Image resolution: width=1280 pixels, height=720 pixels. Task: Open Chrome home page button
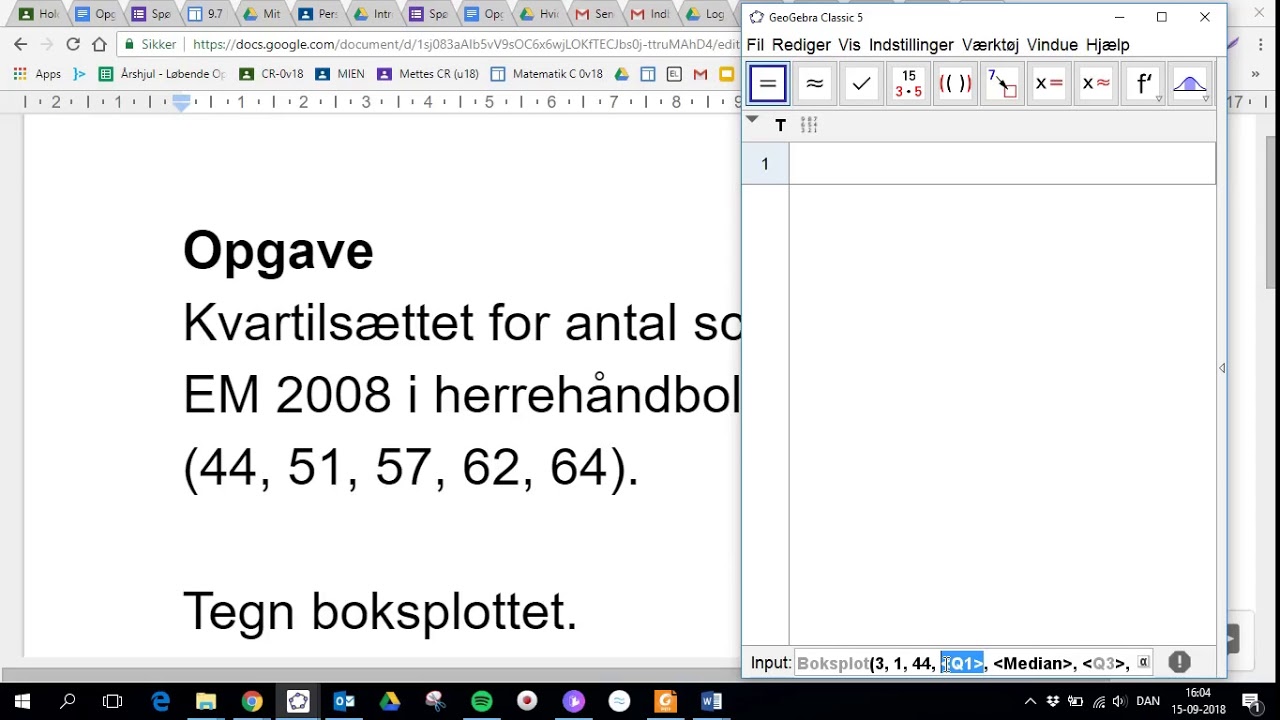[x=99, y=44]
